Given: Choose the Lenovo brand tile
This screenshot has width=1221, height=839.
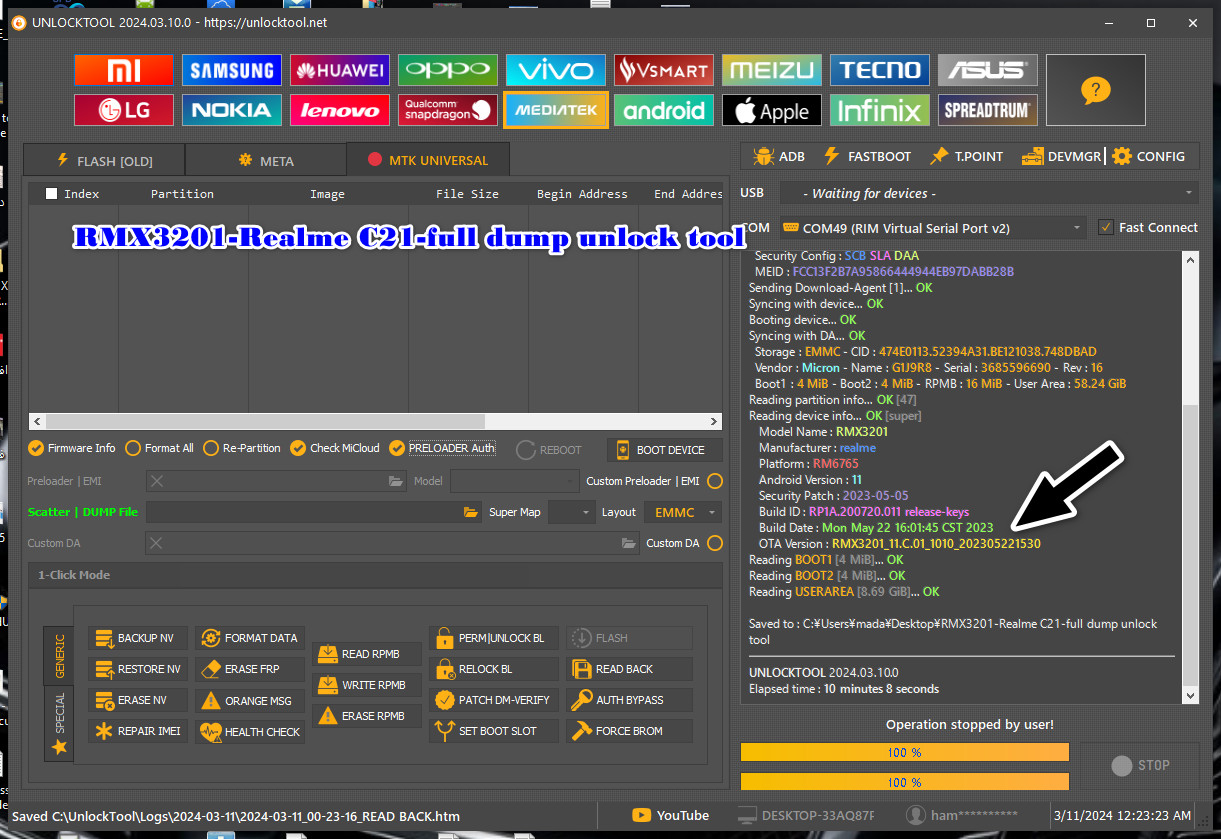Looking at the screenshot, I should [340, 110].
